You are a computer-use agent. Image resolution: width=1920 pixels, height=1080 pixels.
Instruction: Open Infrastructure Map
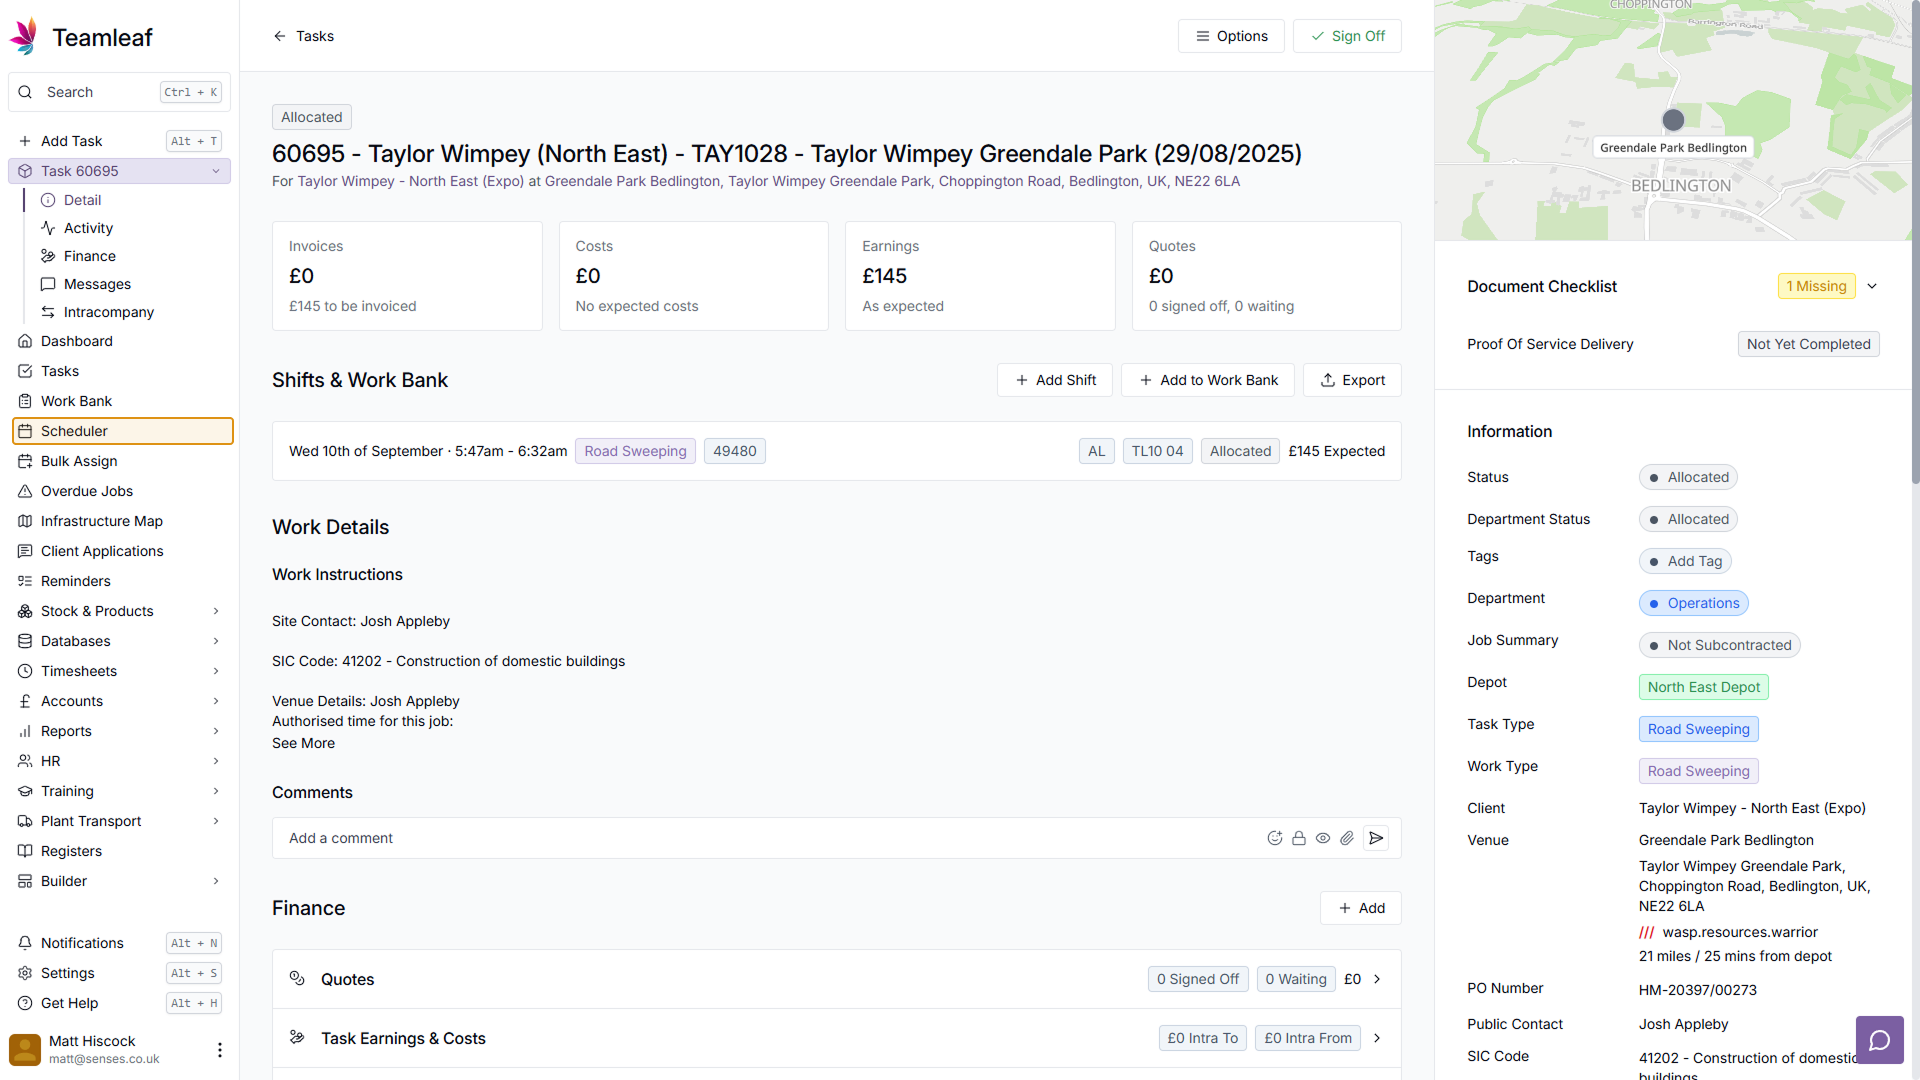tap(120, 521)
